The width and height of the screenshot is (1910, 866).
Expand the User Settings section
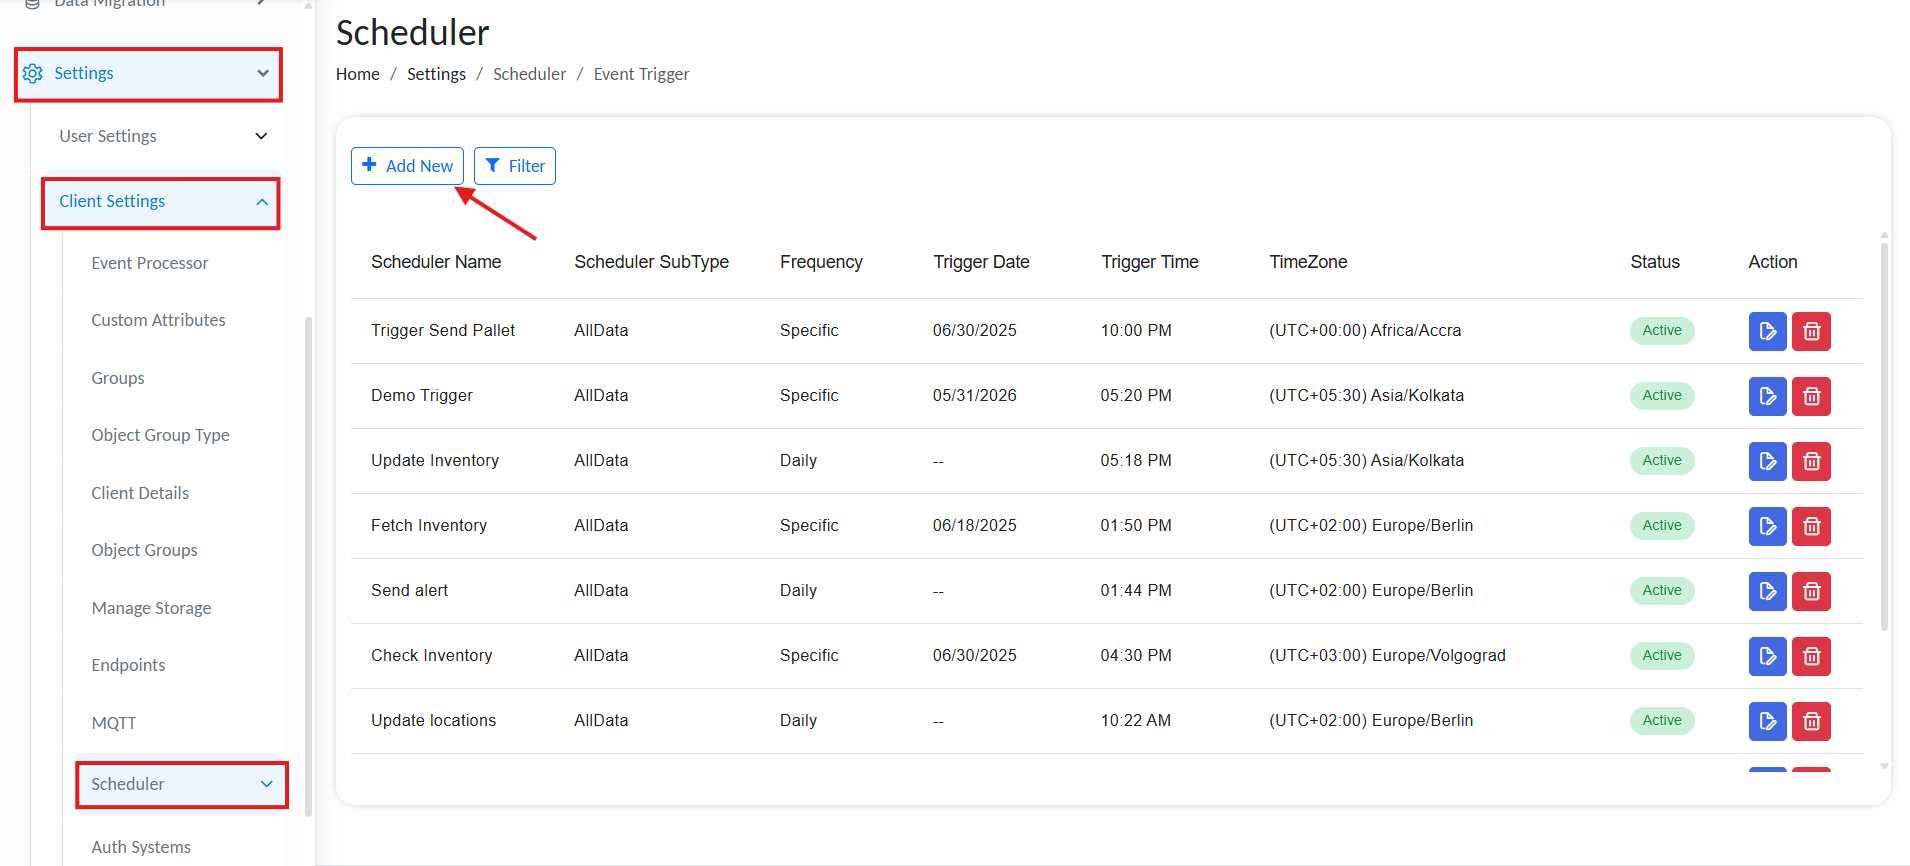[x=261, y=136]
